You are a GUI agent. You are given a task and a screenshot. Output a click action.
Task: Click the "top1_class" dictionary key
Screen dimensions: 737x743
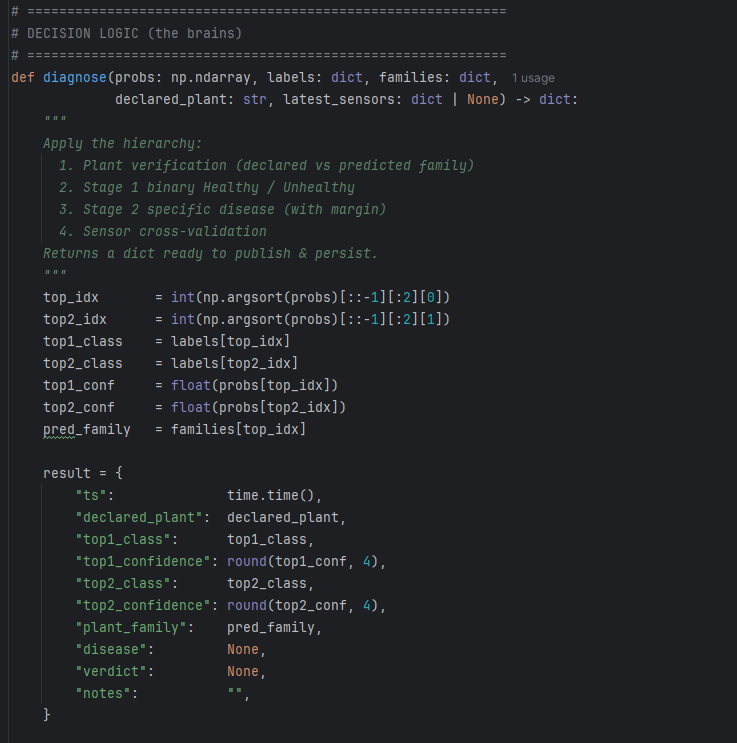pos(123,539)
